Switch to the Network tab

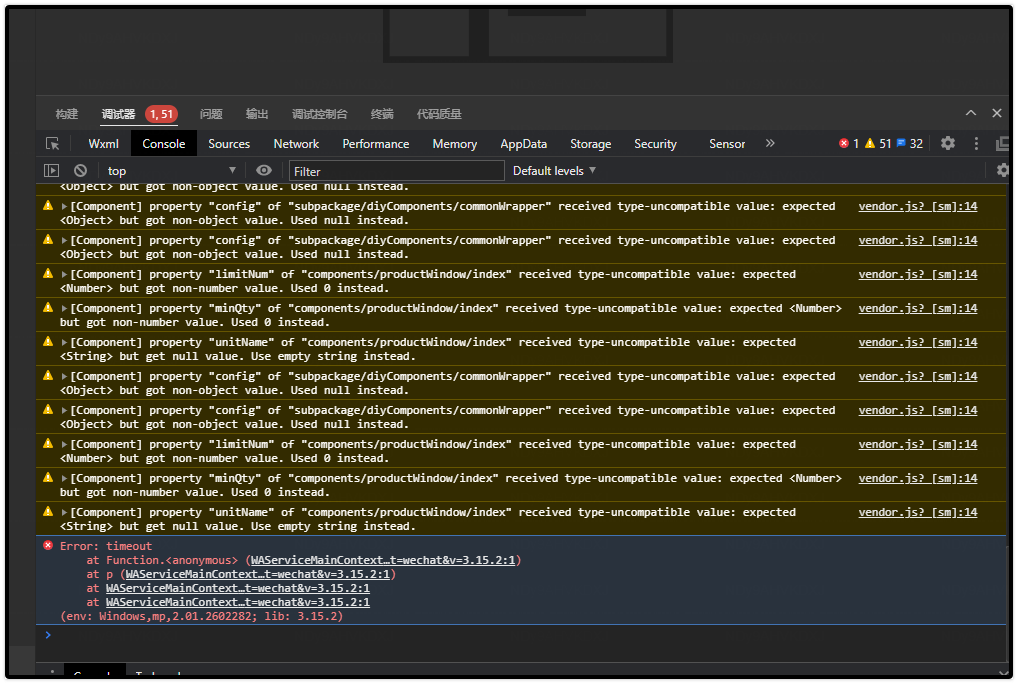296,144
